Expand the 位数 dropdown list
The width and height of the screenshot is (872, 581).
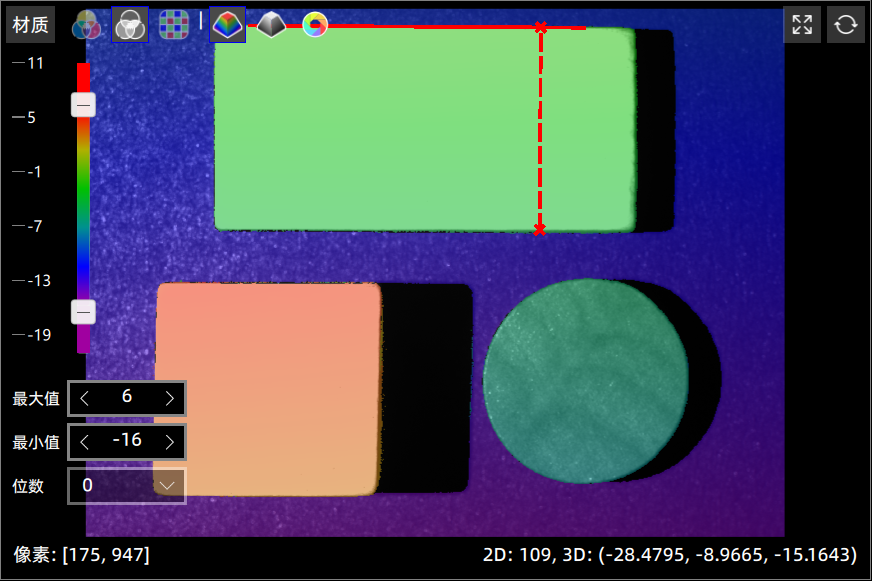167,486
